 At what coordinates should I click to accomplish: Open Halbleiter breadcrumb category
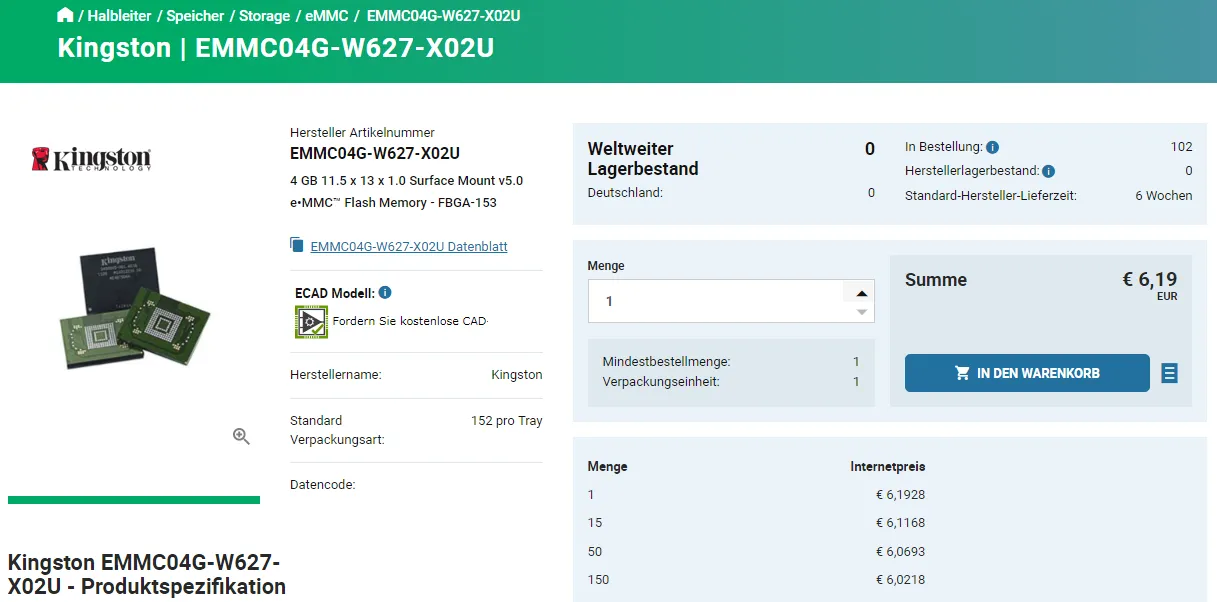[x=119, y=16]
